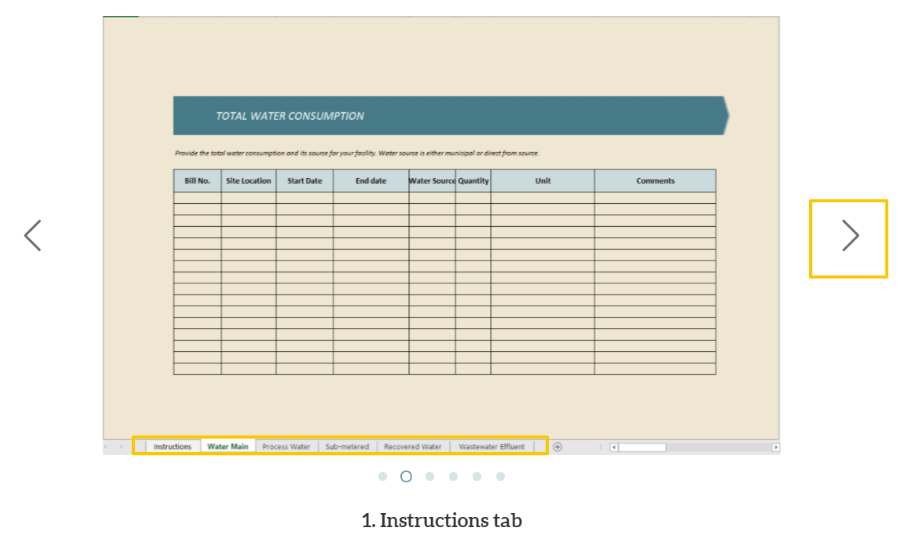Click the add new sheet plus icon
Viewport: 899px width, 537px height.
[x=558, y=447]
